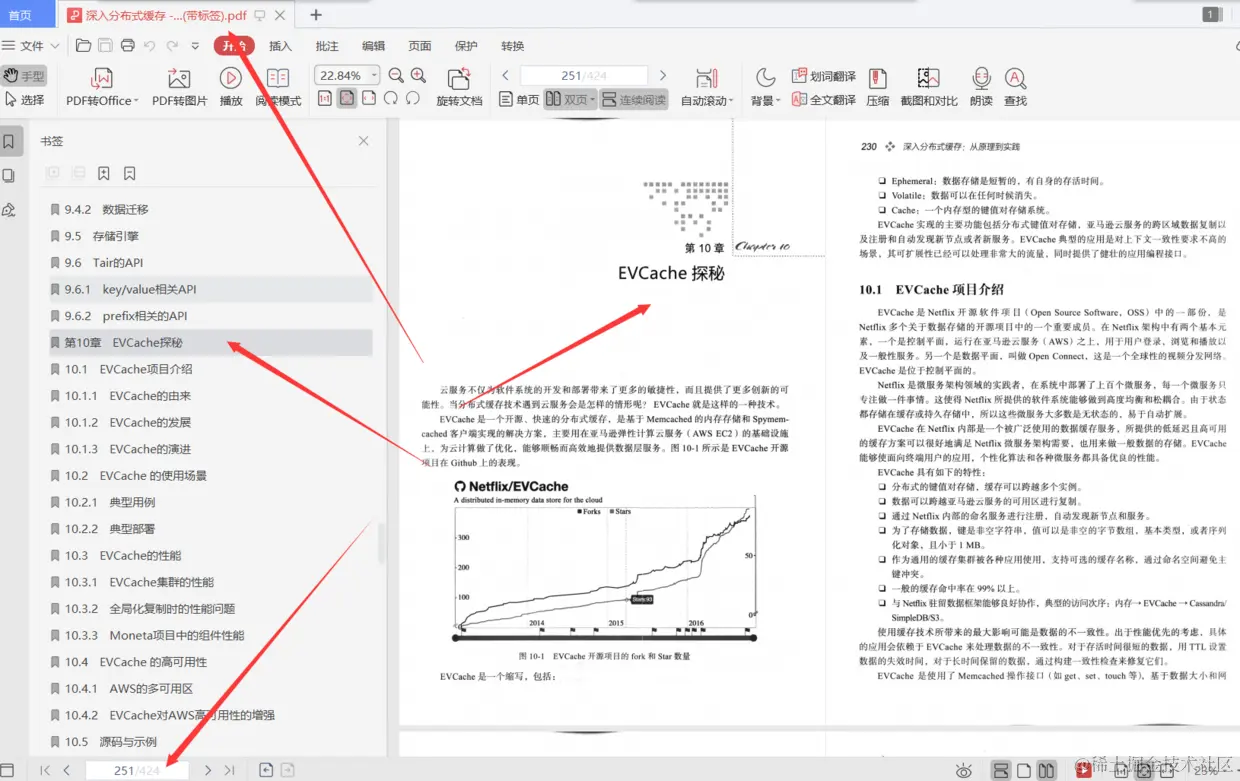Viewport: 1240px width, 781px height.
Task: Click the zoom in magnifier icon
Action: coord(418,76)
